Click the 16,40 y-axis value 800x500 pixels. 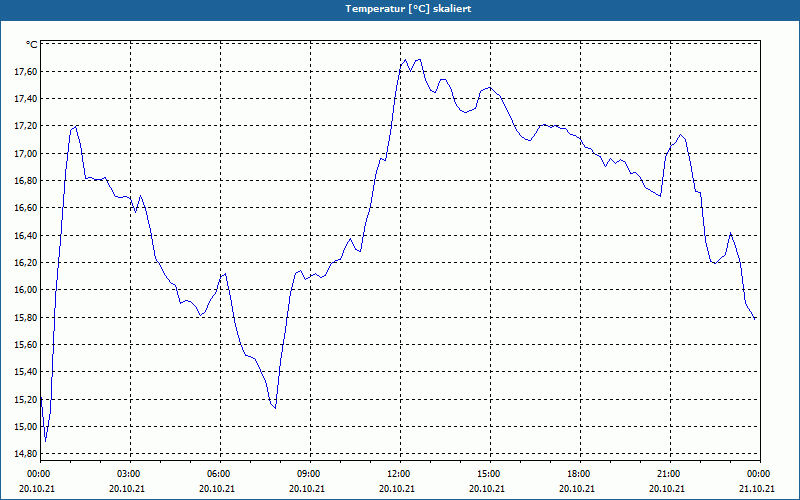tap(26, 236)
